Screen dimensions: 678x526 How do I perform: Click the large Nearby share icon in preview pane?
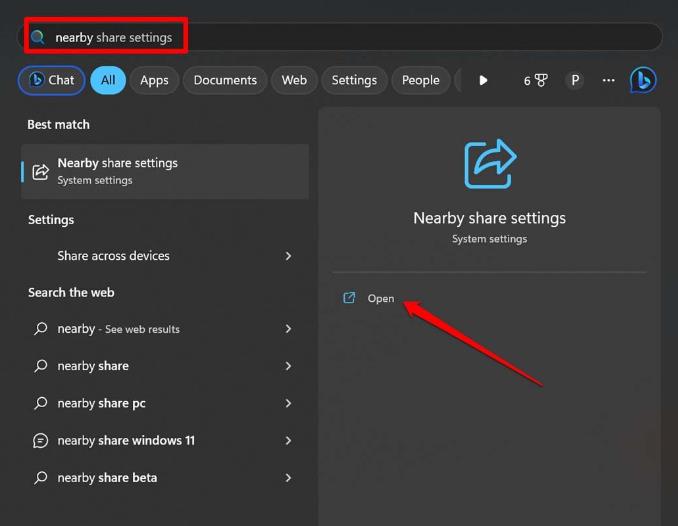pyautogui.click(x=490, y=164)
